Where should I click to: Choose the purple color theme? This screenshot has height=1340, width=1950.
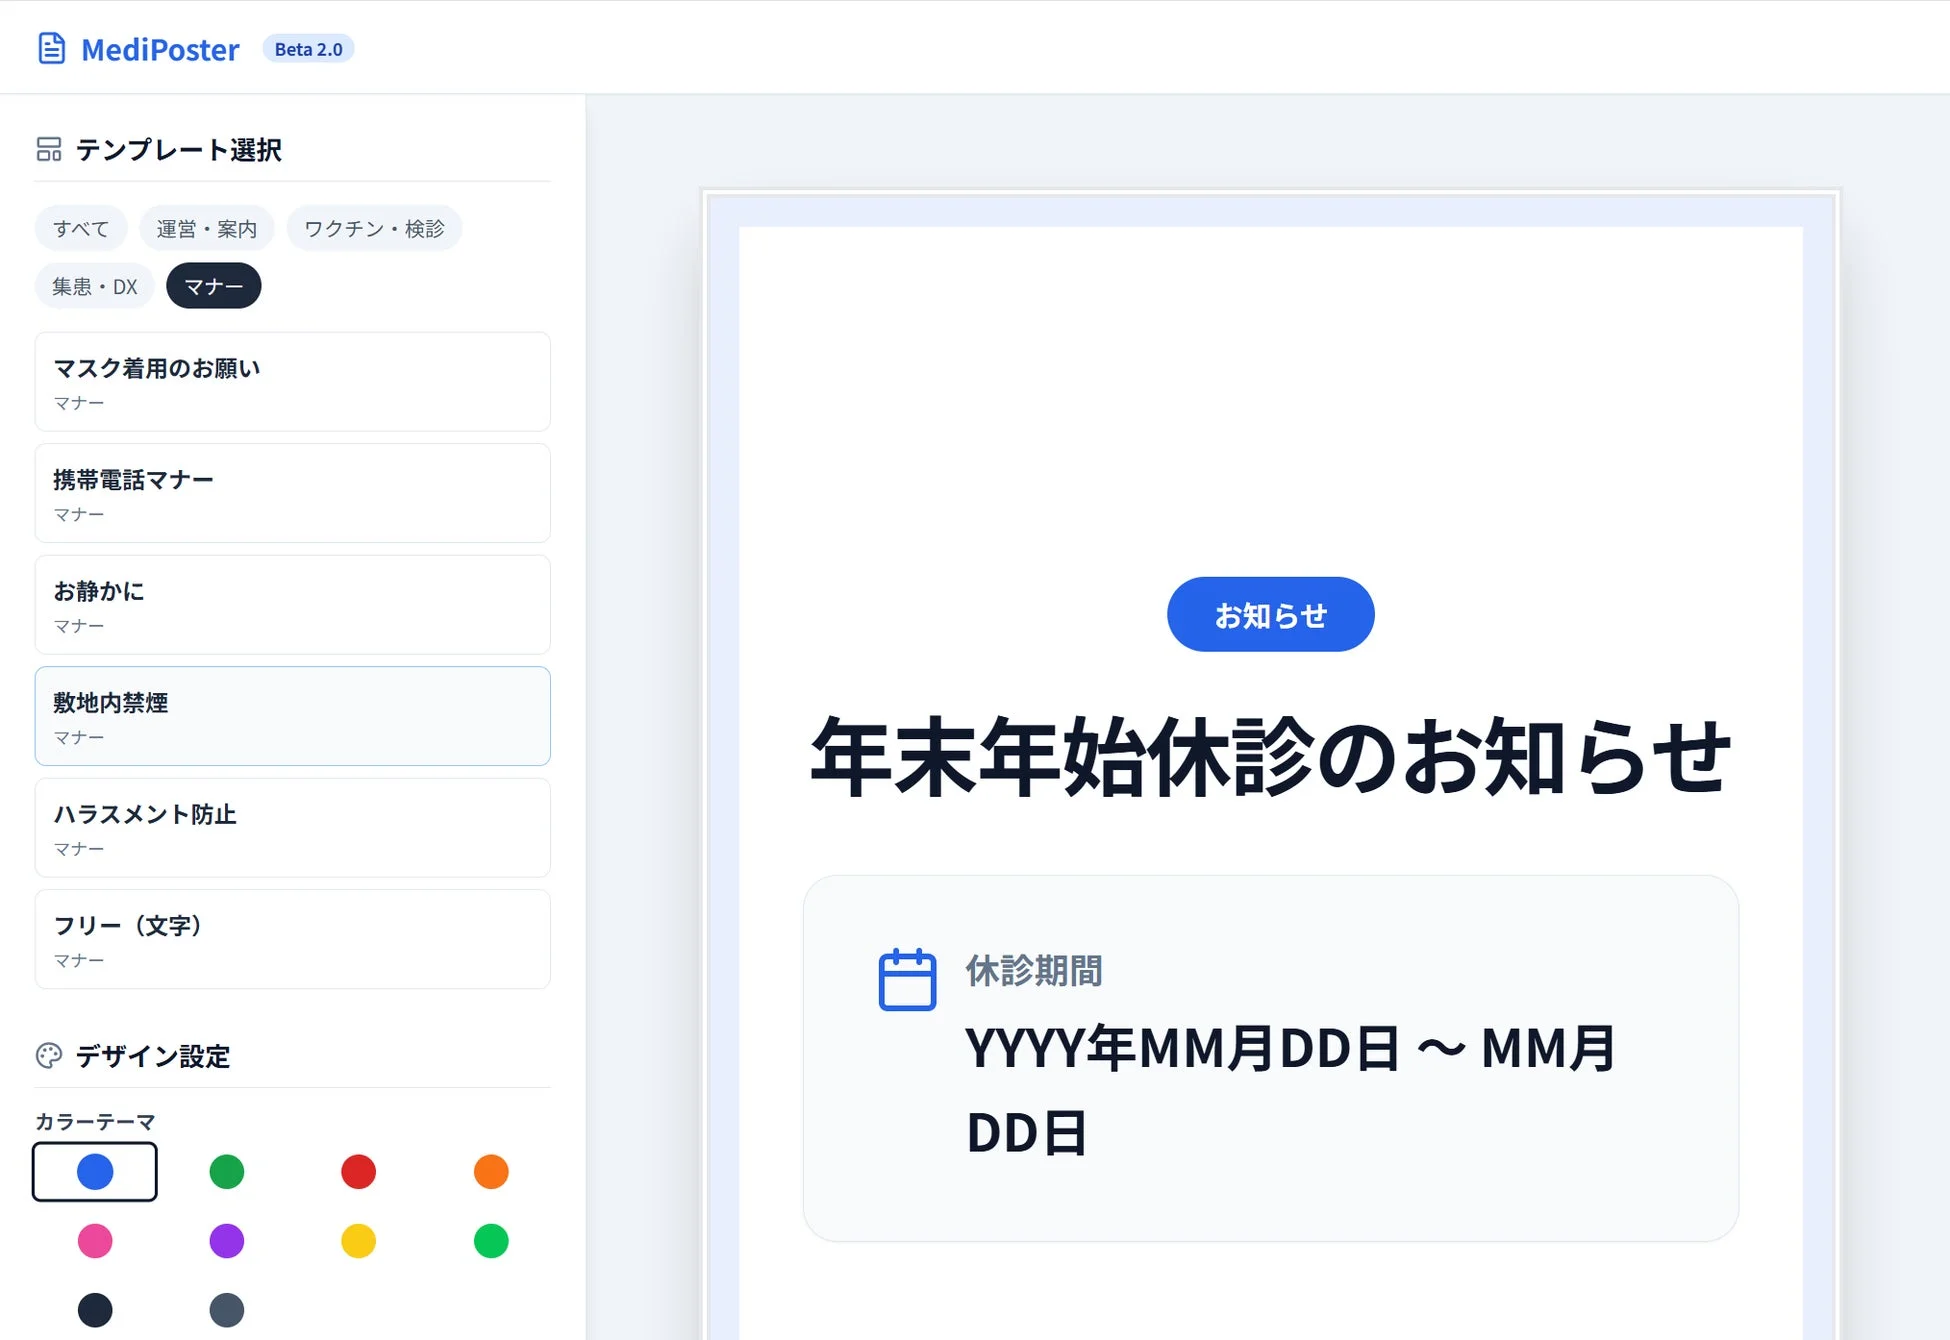pyautogui.click(x=227, y=1241)
